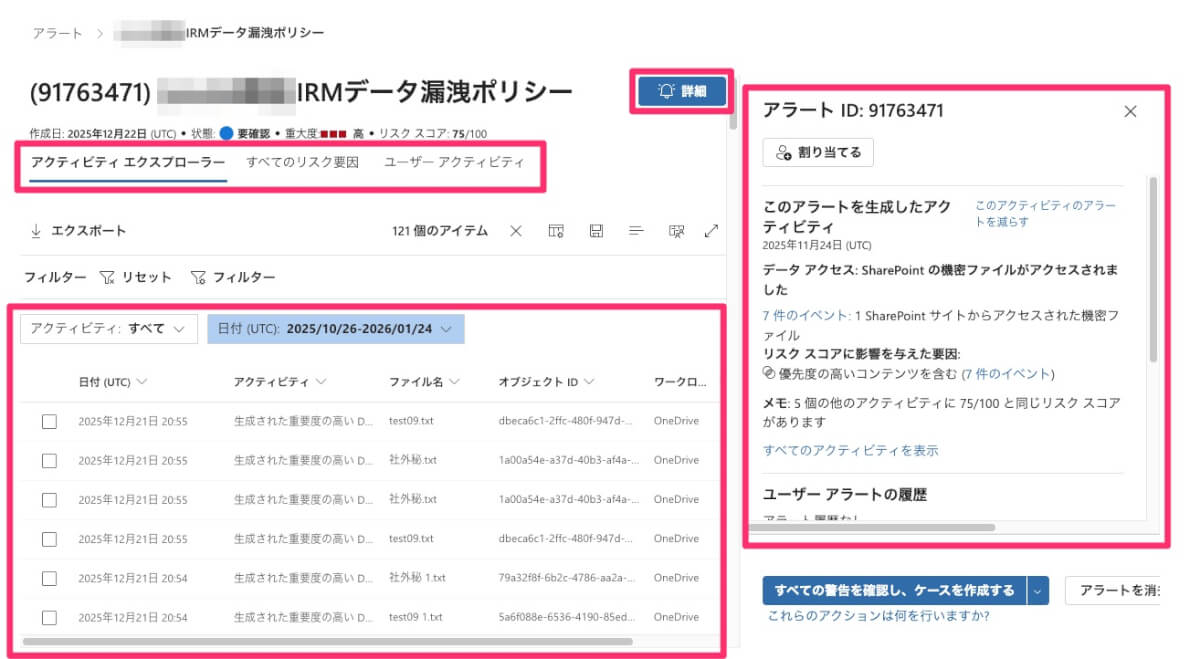Click the 割り当てる assign button
Screen dimensions: 1200x659
818,152
